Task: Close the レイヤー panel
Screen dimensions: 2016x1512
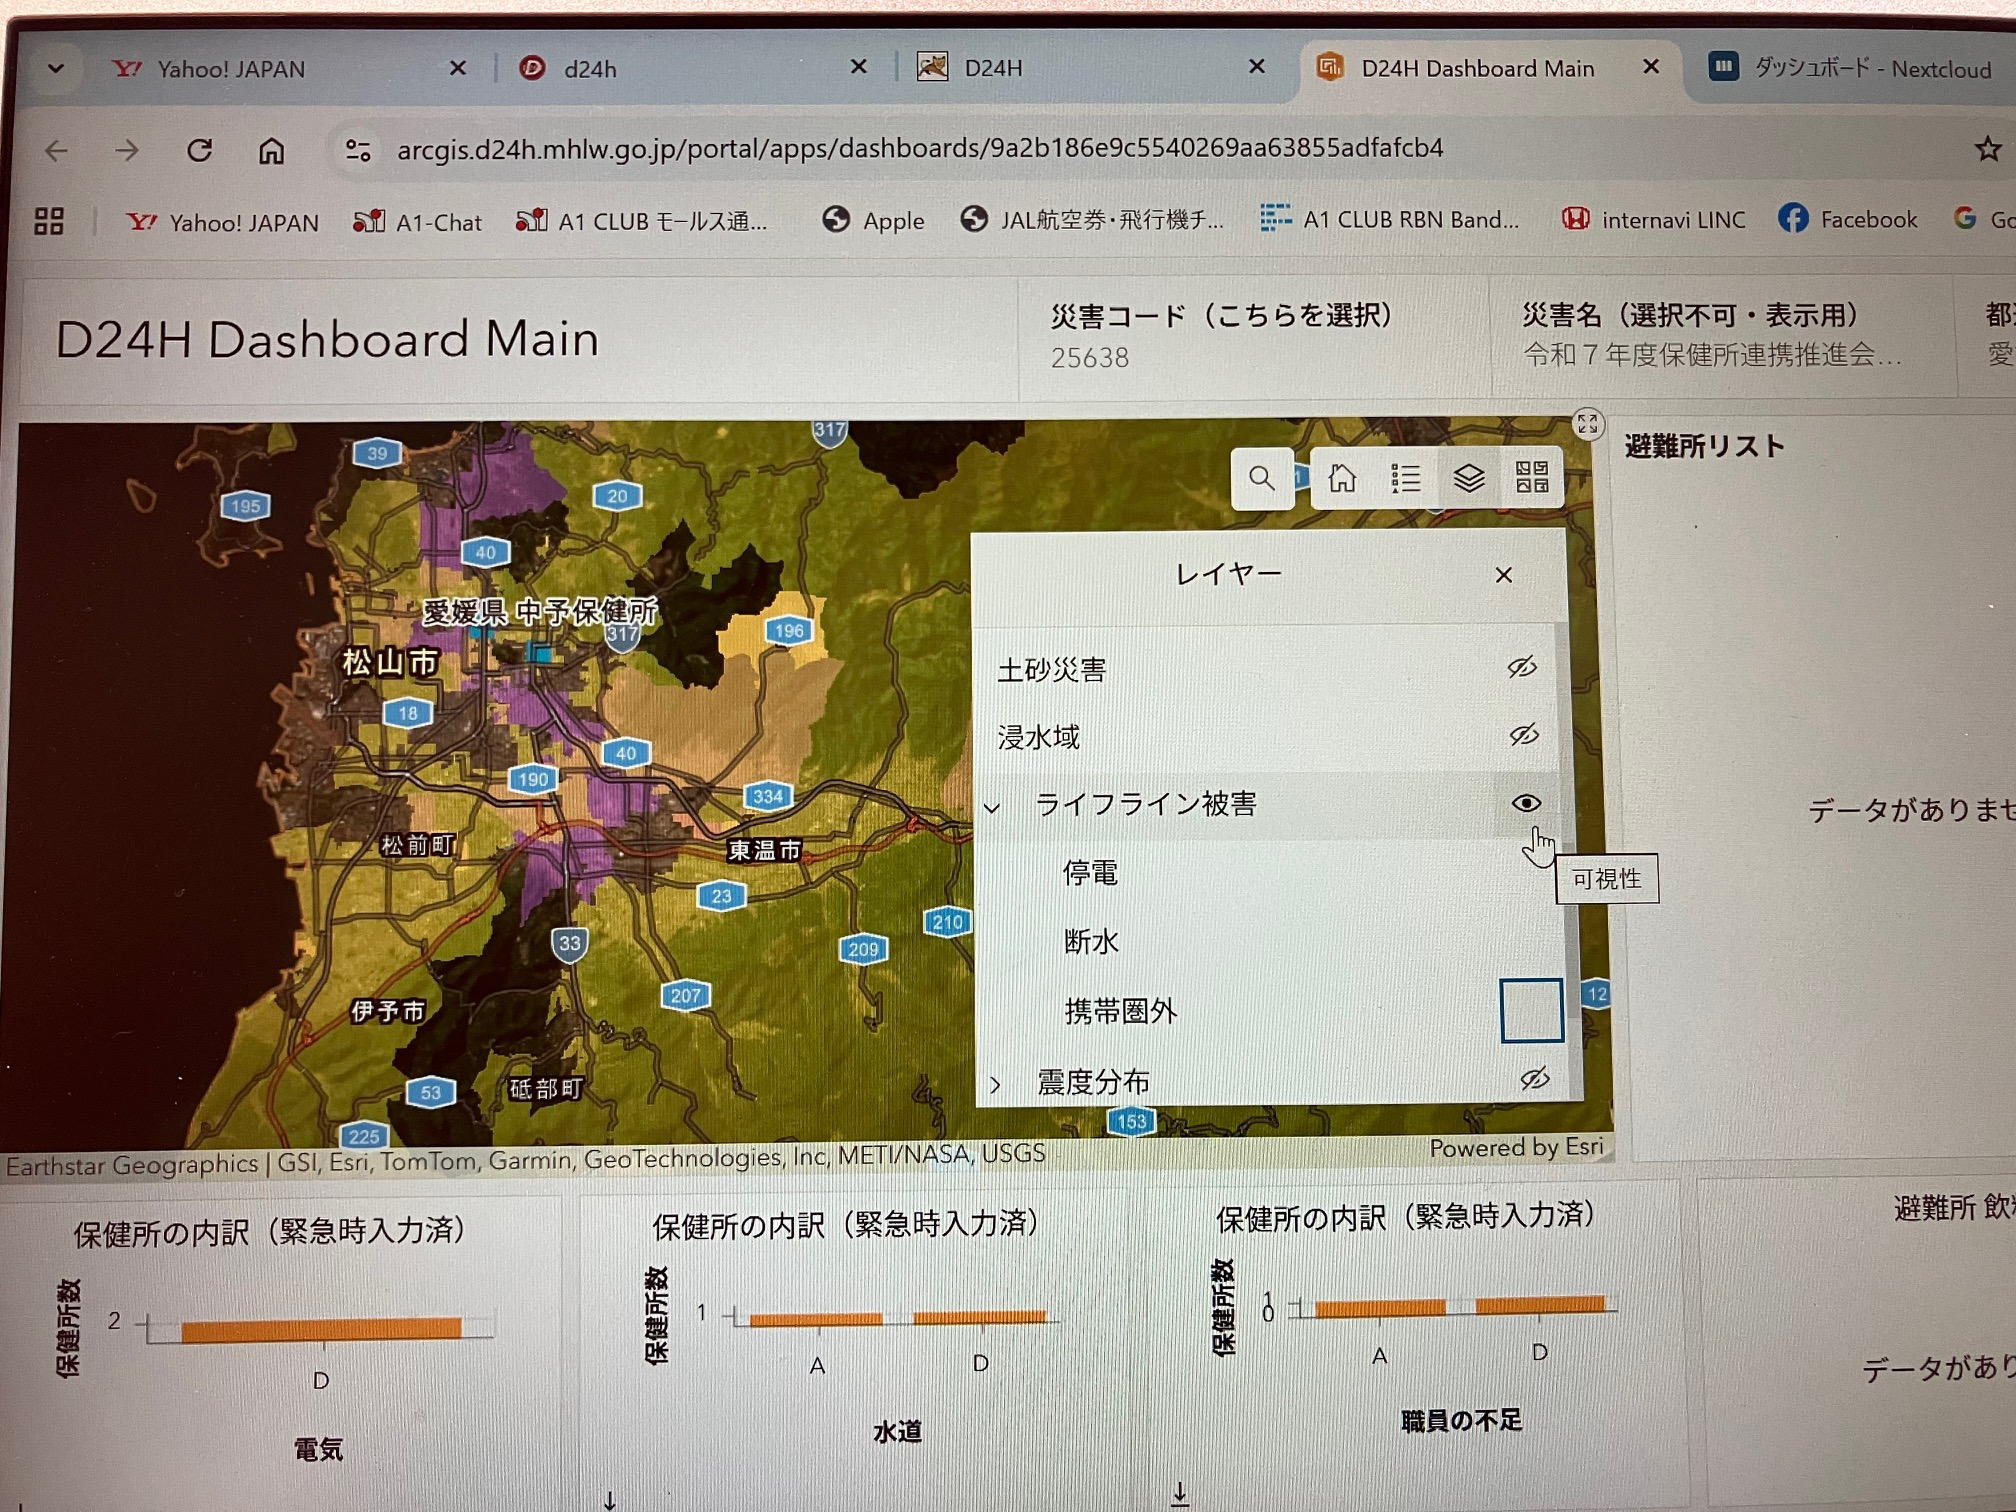Action: pos(1503,575)
